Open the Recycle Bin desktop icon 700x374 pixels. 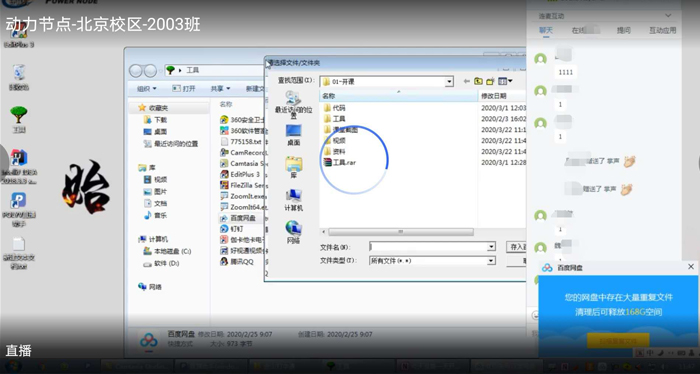coord(19,77)
